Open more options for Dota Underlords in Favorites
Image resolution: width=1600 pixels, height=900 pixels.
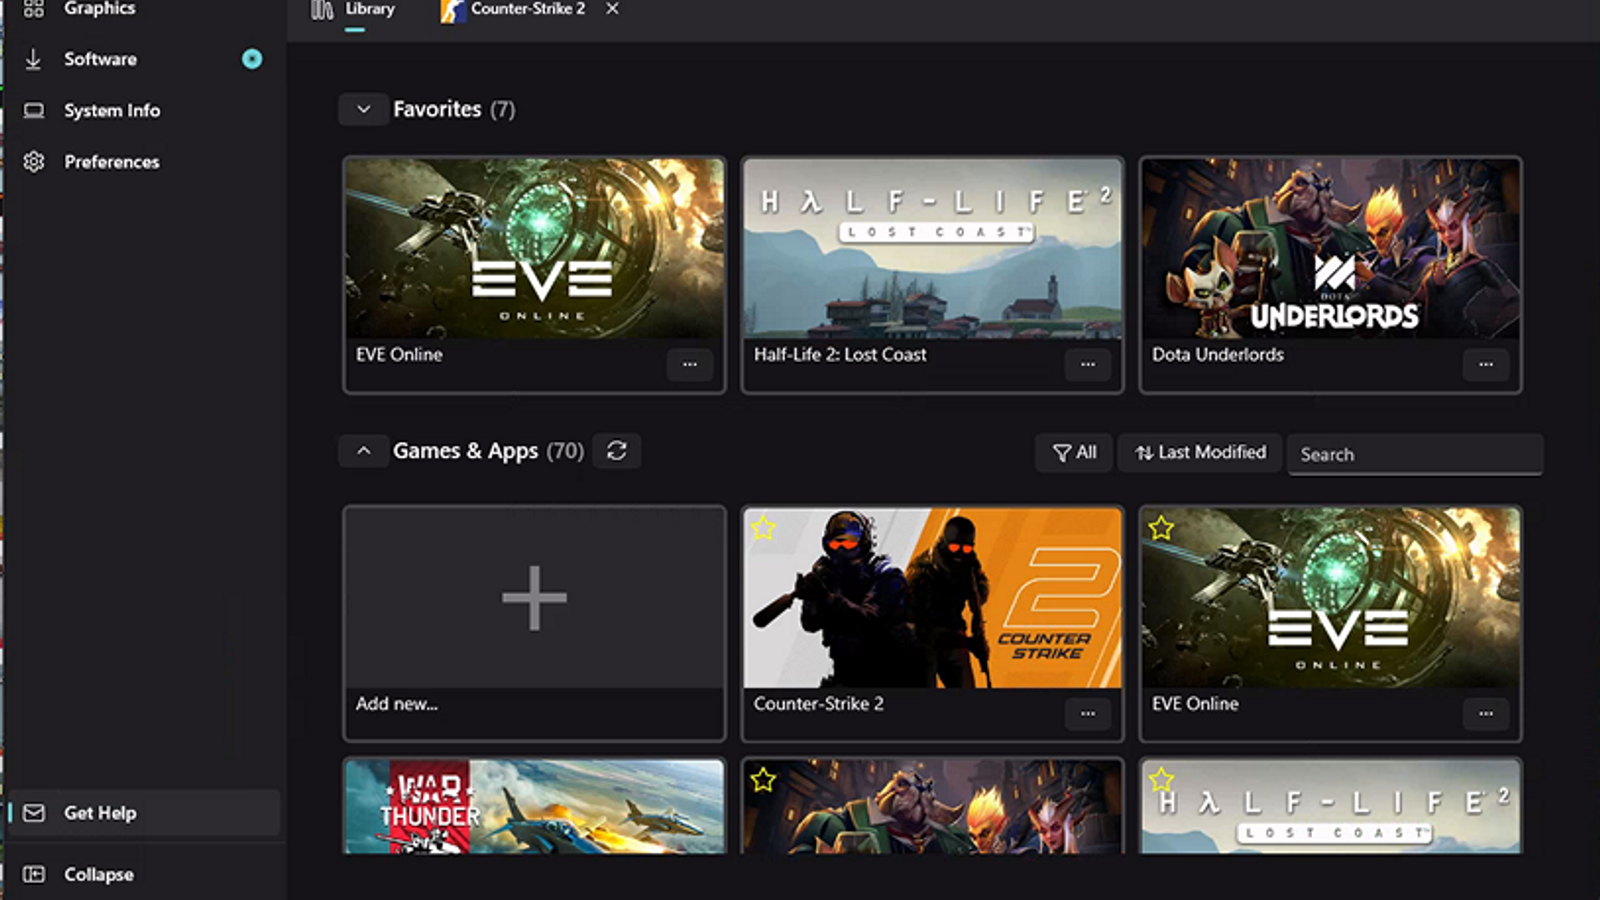[x=1486, y=364]
